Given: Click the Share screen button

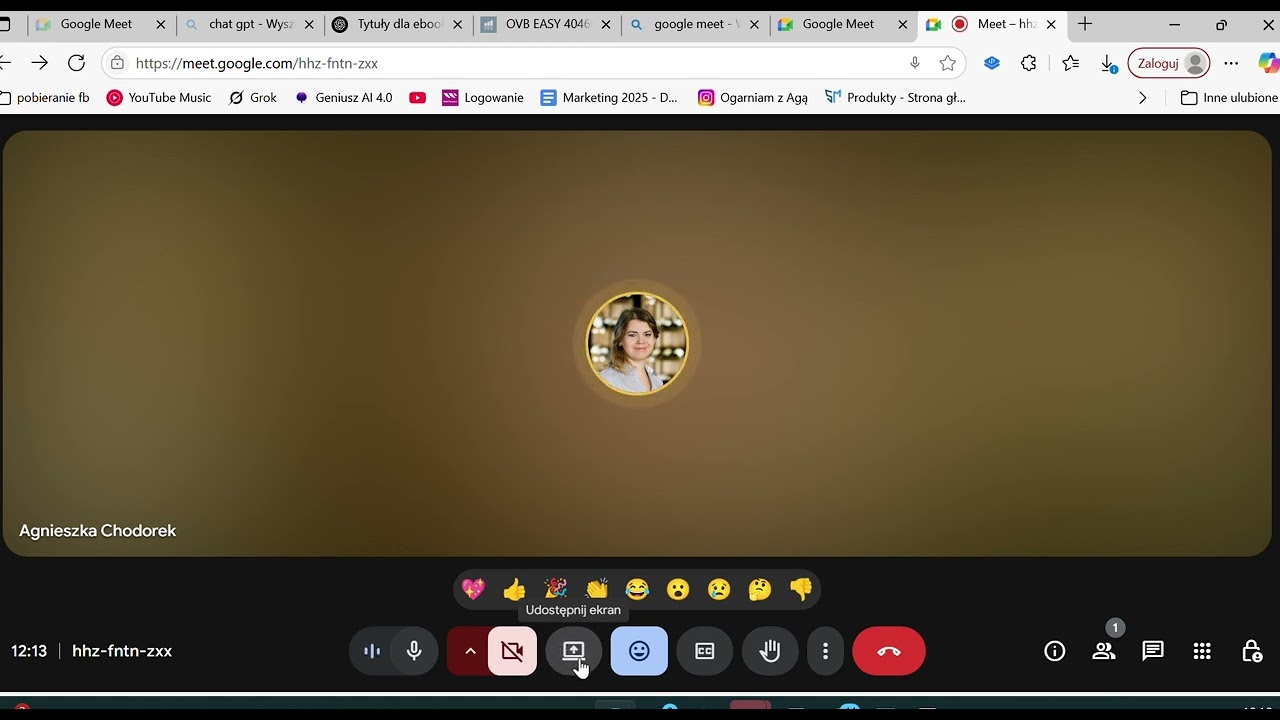Looking at the screenshot, I should [573, 651].
